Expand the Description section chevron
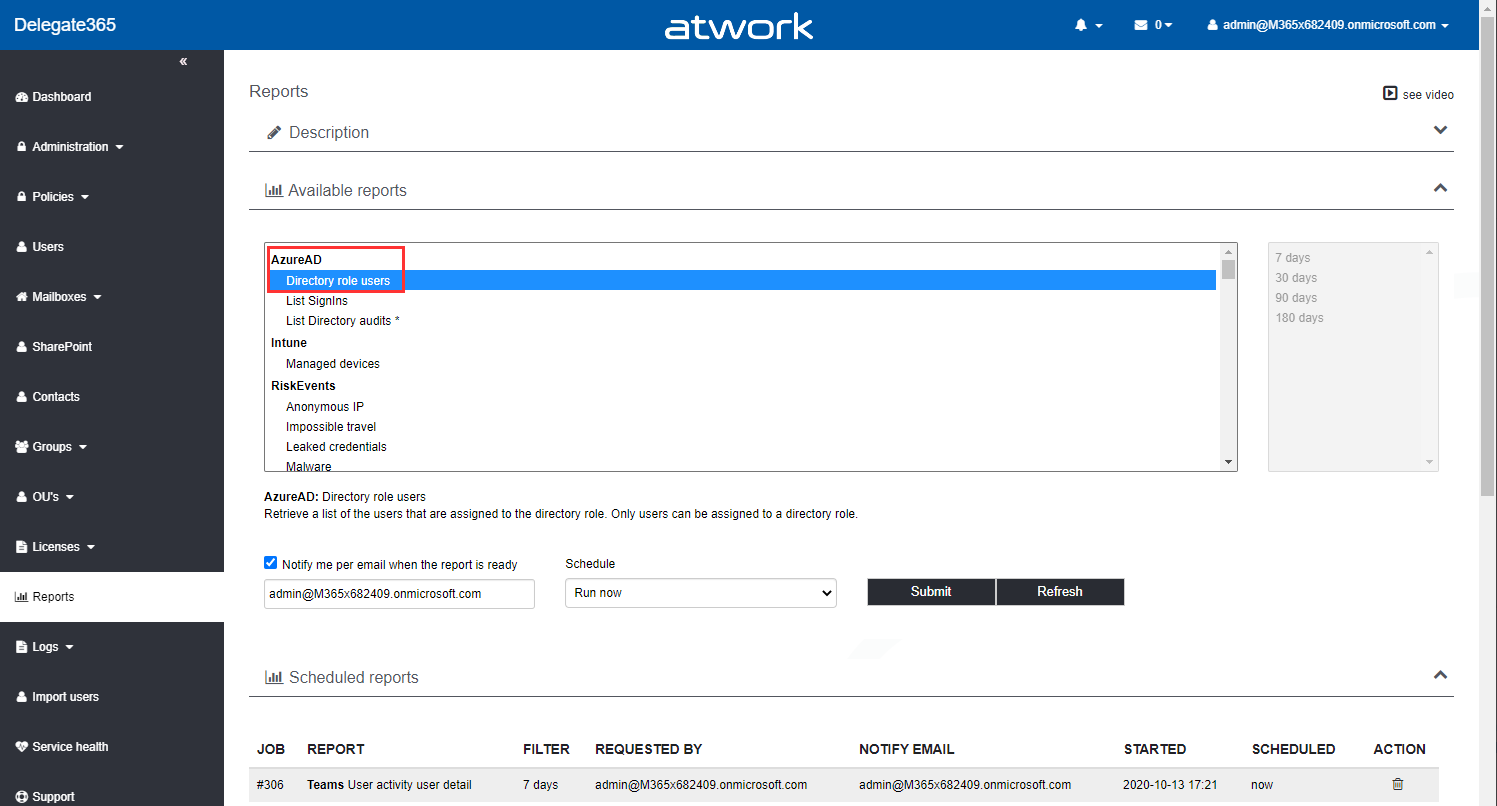The height and width of the screenshot is (806, 1497). click(x=1441, y=130)
